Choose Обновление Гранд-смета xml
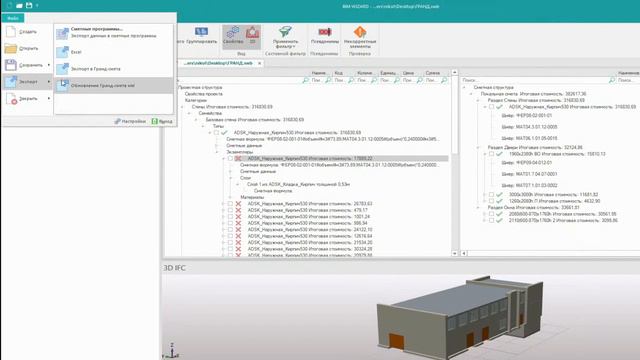Image resolution: width=640 pixels, height=360 pixels. (114, 86)
